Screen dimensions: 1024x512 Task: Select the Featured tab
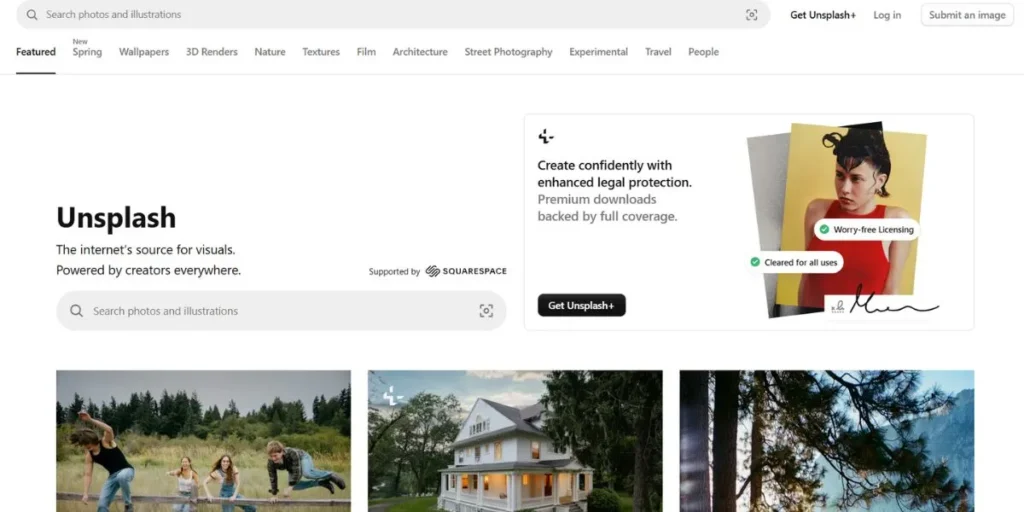[36, 52]
